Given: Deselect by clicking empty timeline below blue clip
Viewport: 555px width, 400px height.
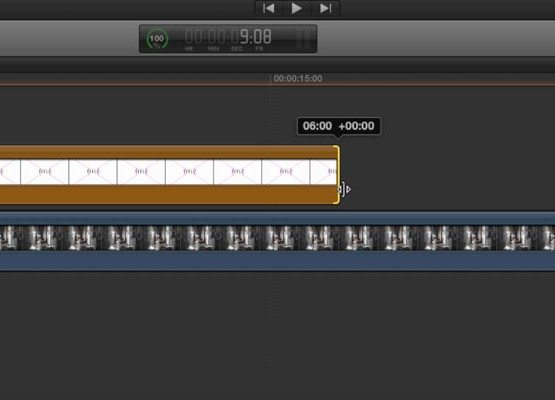Looking at the screenshot, I should (x=278, y=333).
